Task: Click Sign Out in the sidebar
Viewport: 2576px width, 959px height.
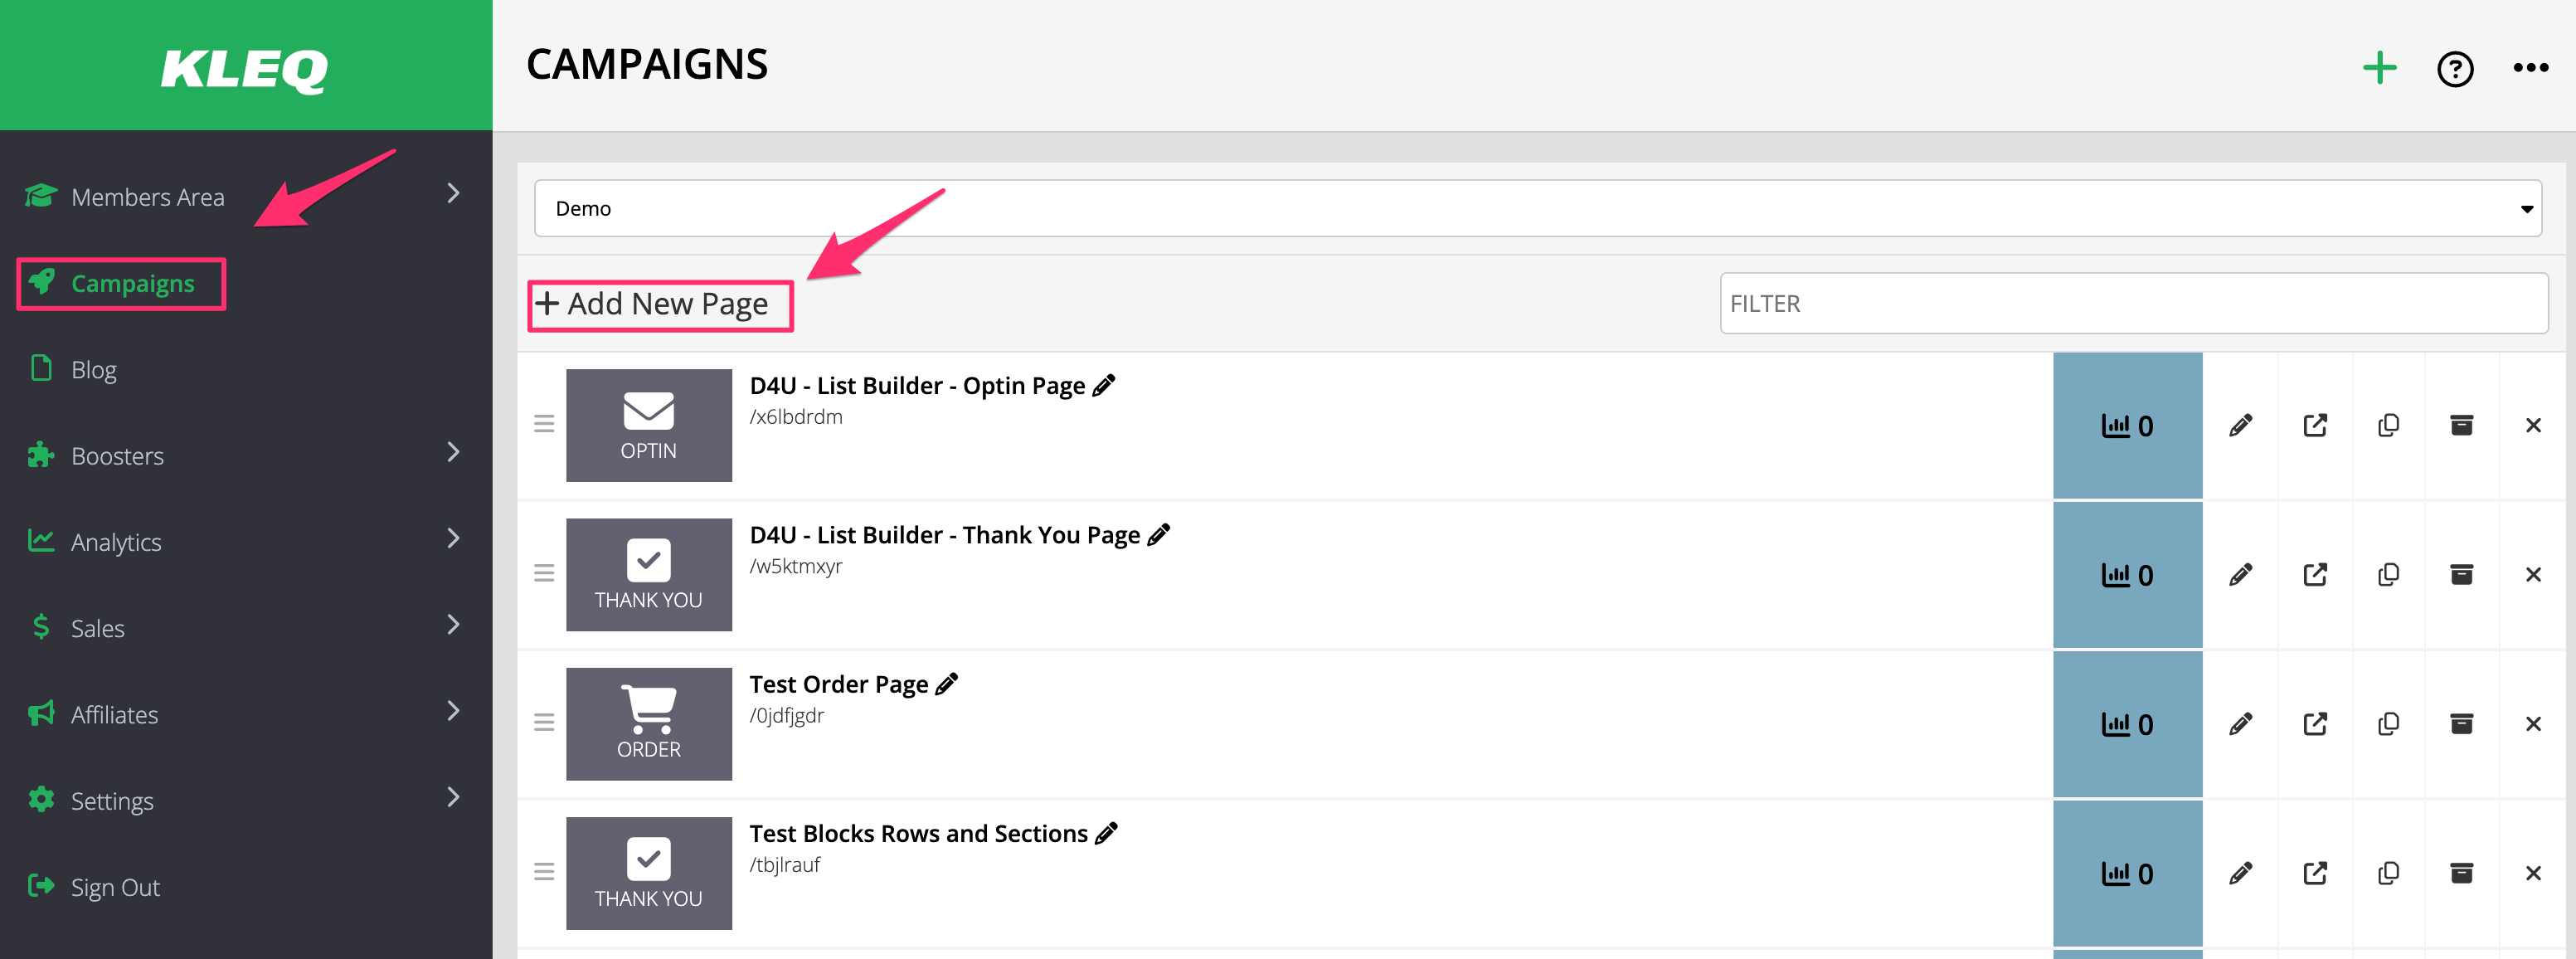Action: pos(115,887)
